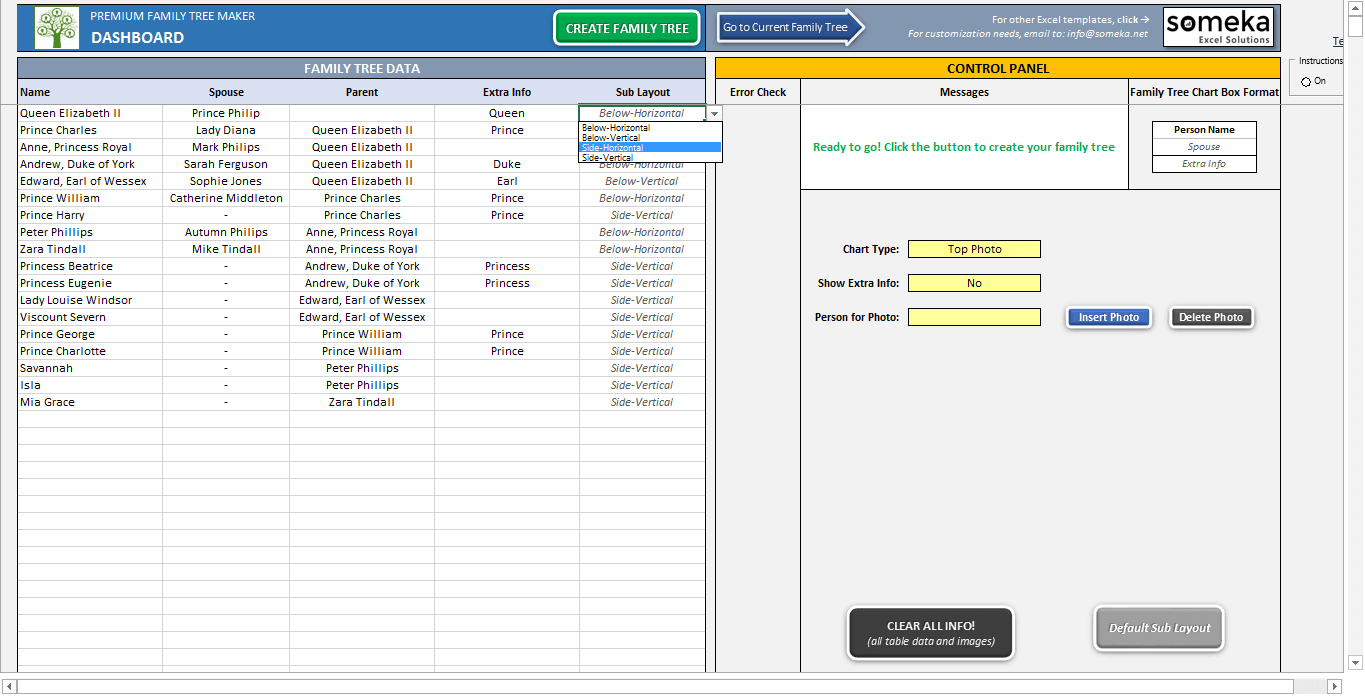Click the spouse cell 'Sophie Jones'

[226, 181]
